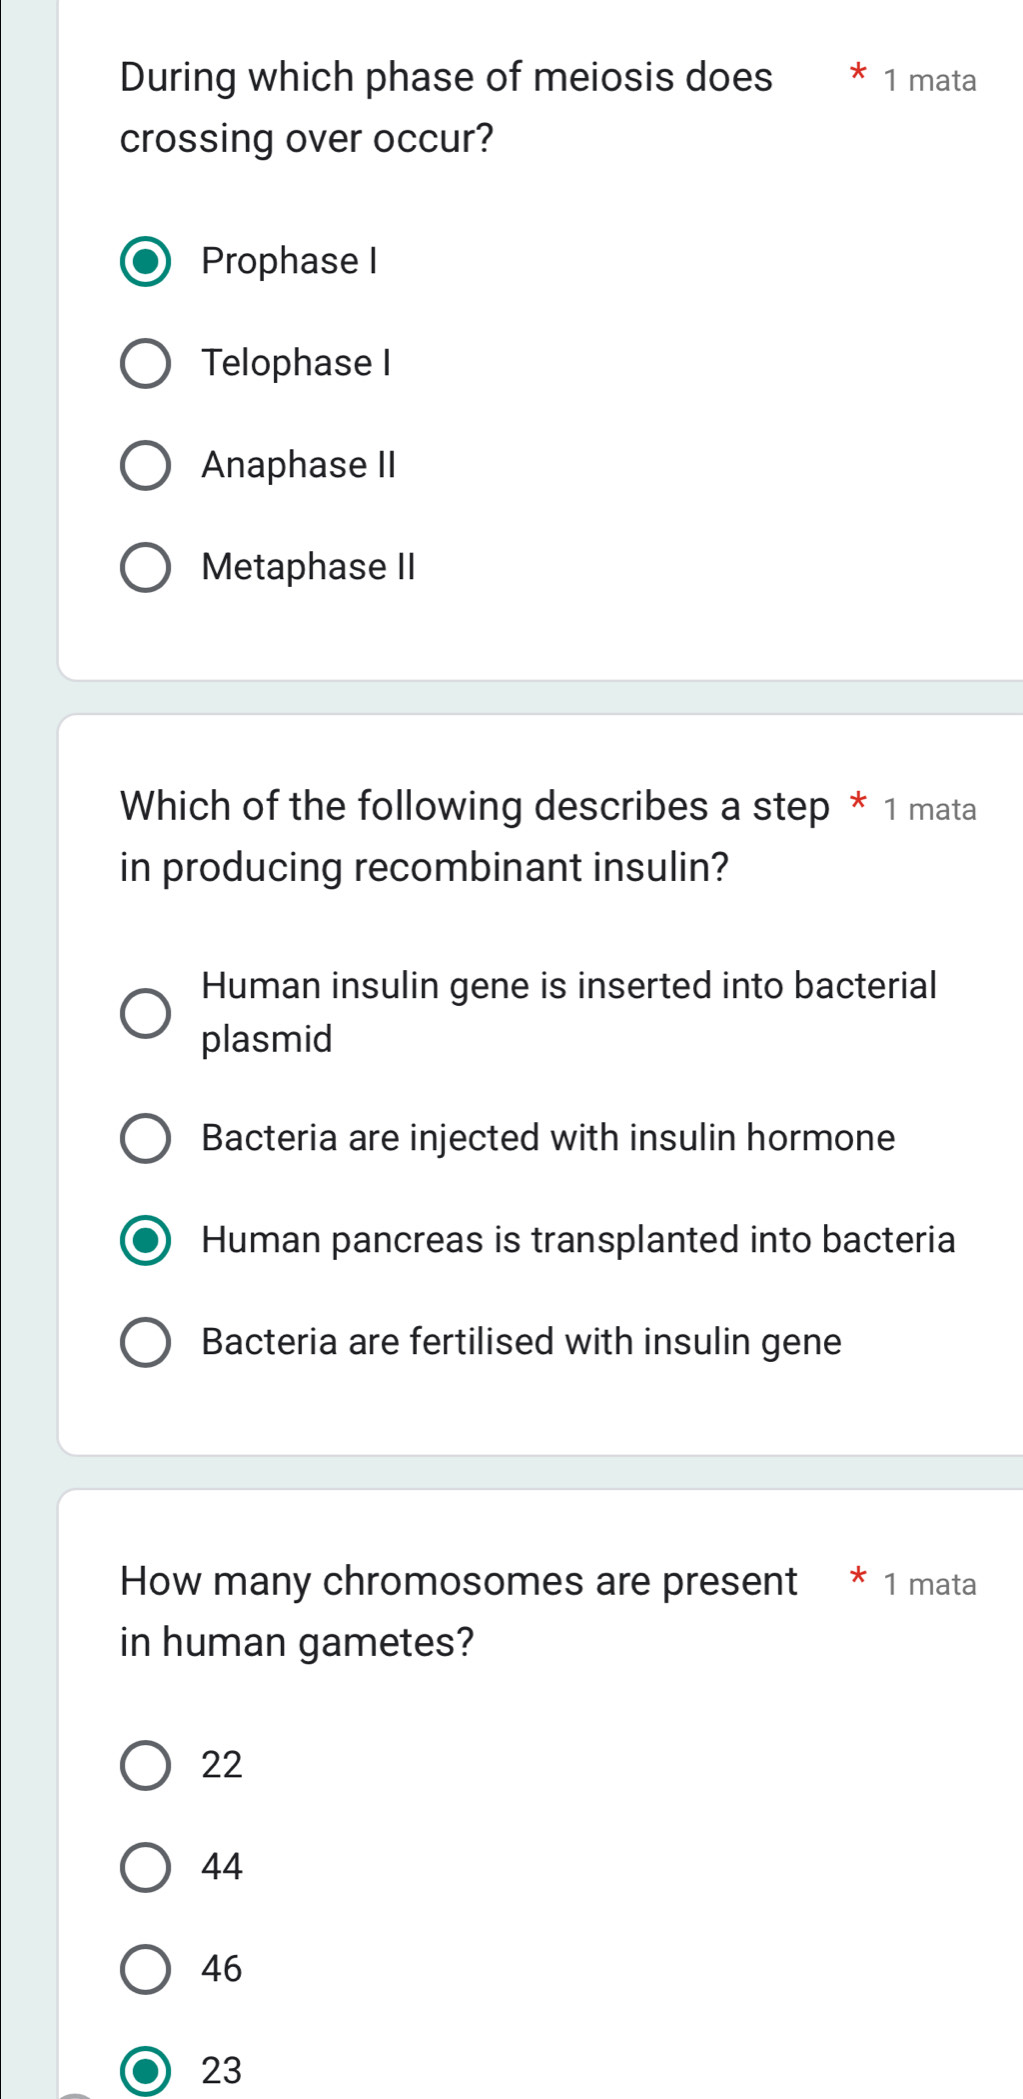
Task: Choose 44 as the chromosome count
Action: 146,1866
